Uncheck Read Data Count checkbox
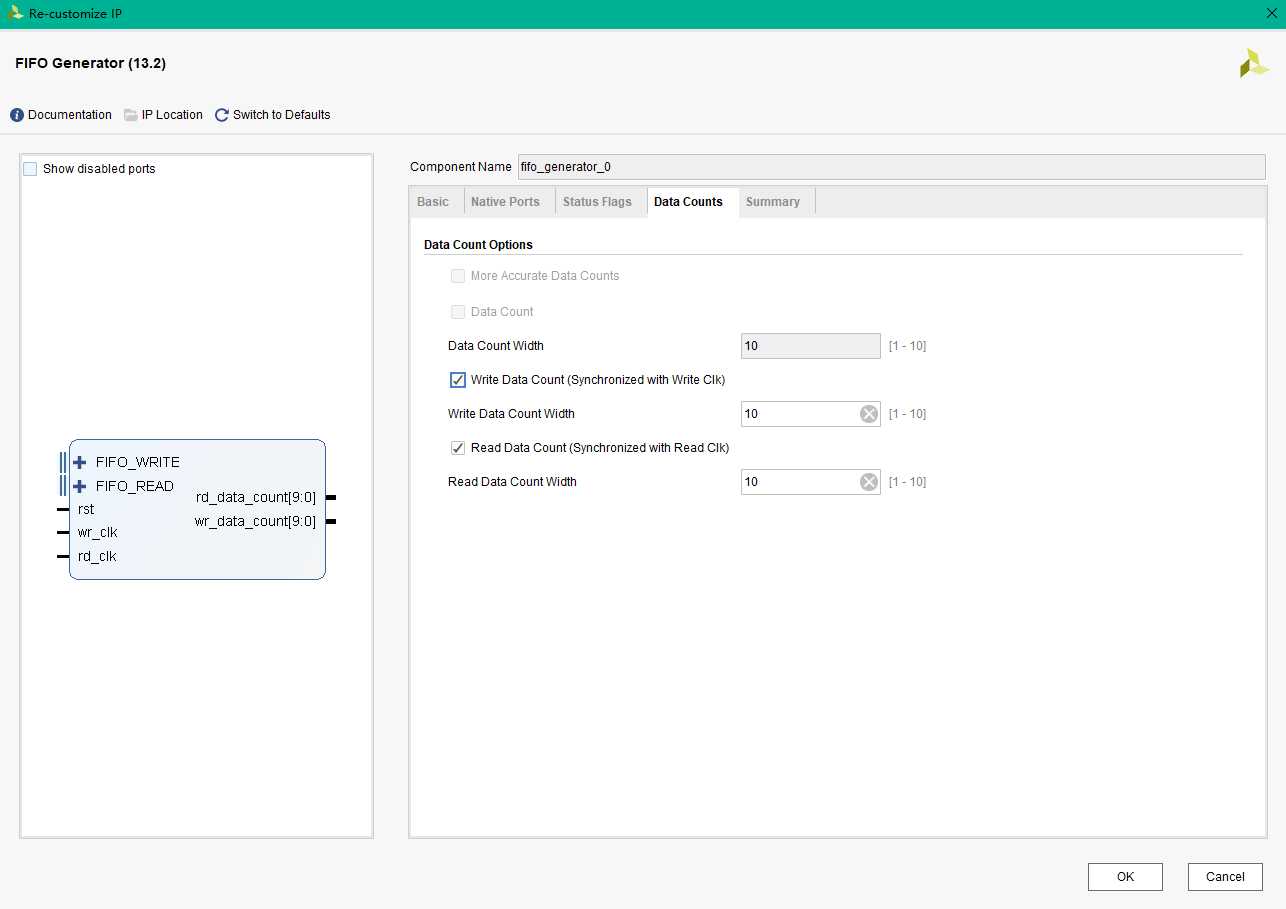This screenshot has height=909, width=1286. point(458,448)
